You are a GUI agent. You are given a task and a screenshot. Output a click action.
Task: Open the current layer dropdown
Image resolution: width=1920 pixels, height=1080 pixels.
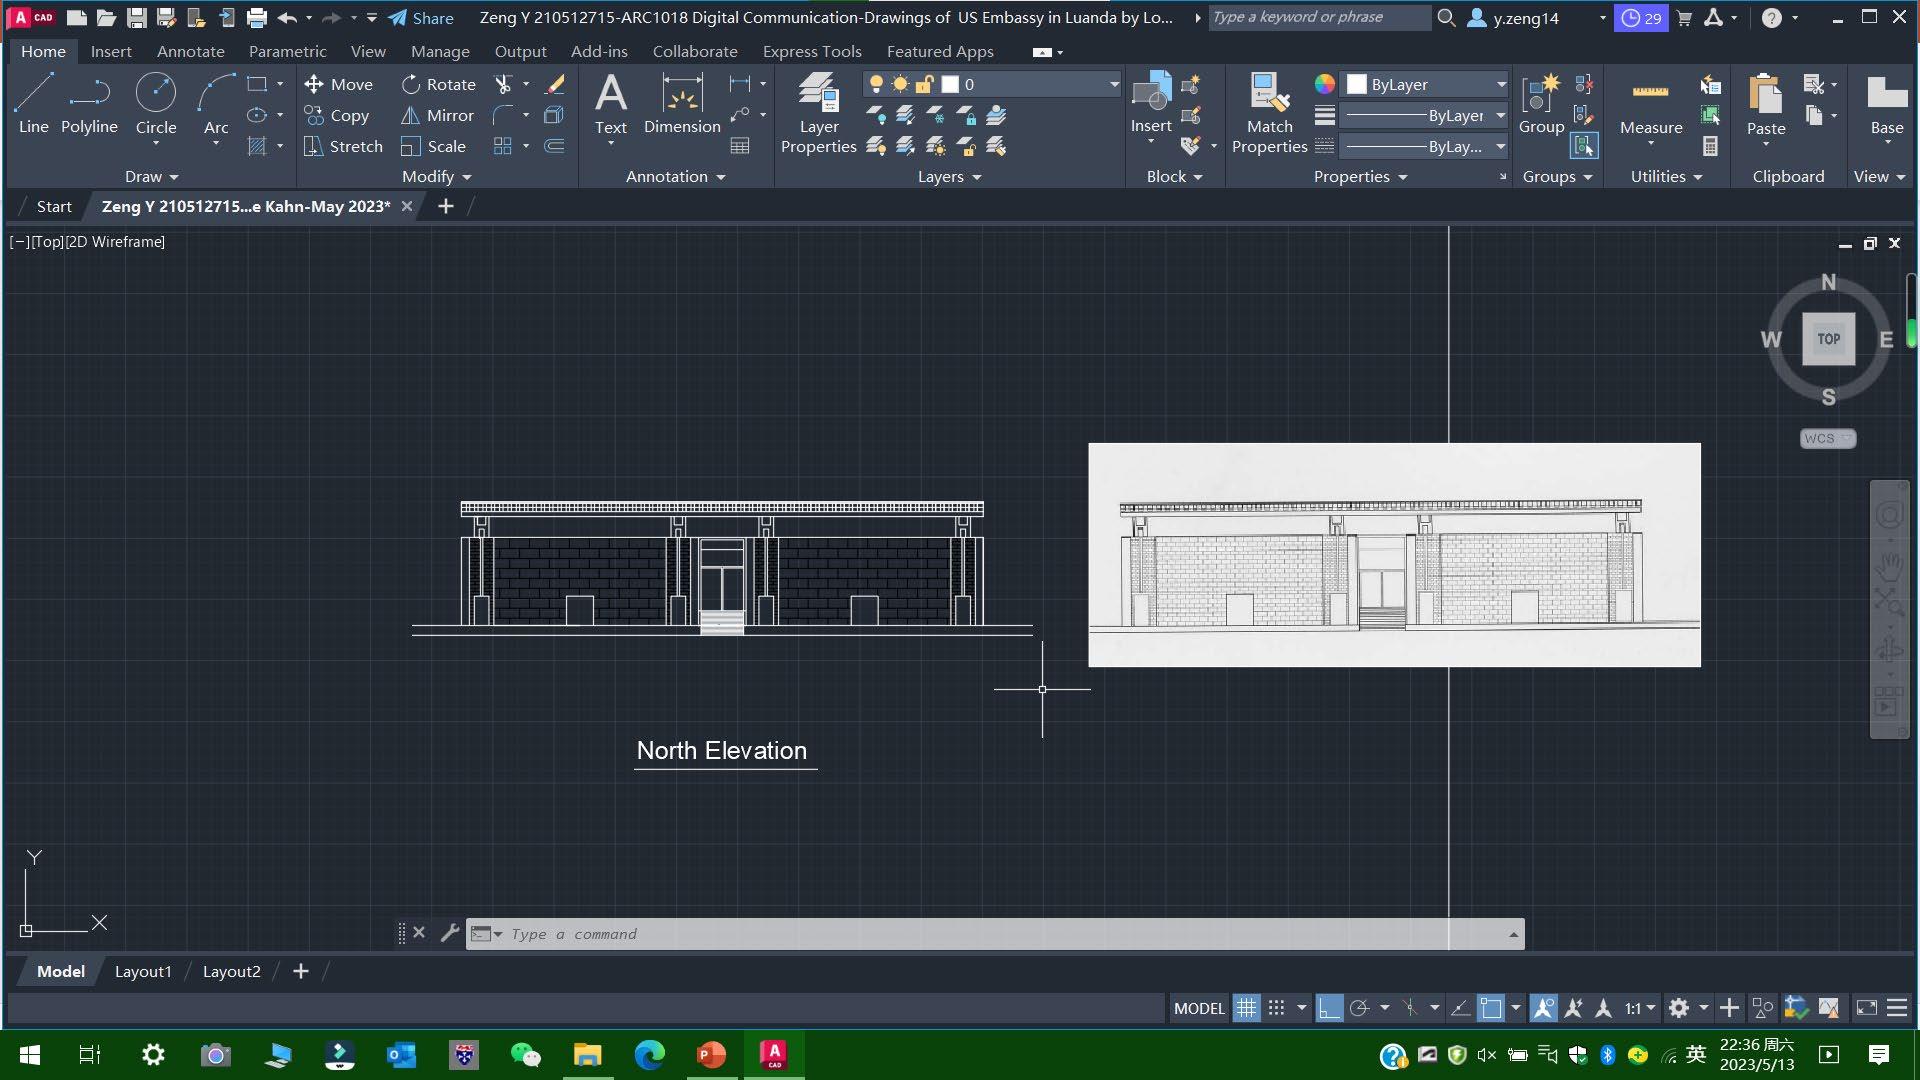tap(1113, 85)
